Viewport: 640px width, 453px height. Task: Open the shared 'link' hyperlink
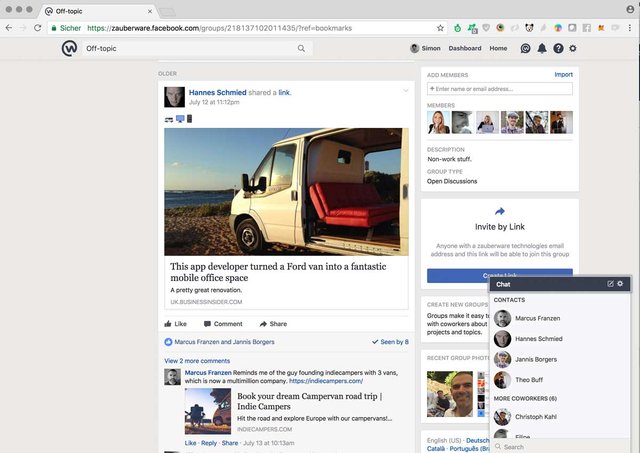point(284,93)
